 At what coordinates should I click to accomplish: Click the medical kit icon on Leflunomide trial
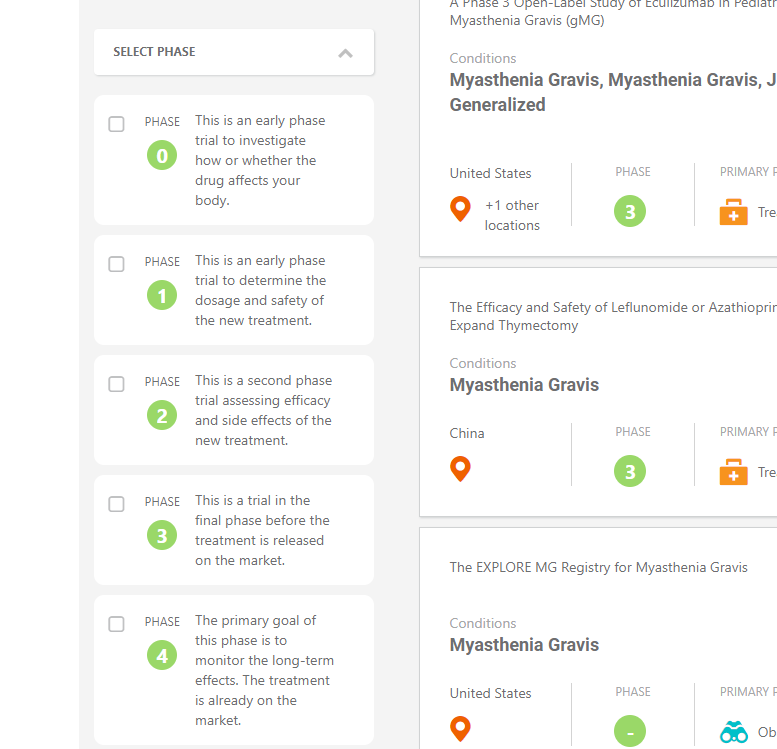coord(733,471)
